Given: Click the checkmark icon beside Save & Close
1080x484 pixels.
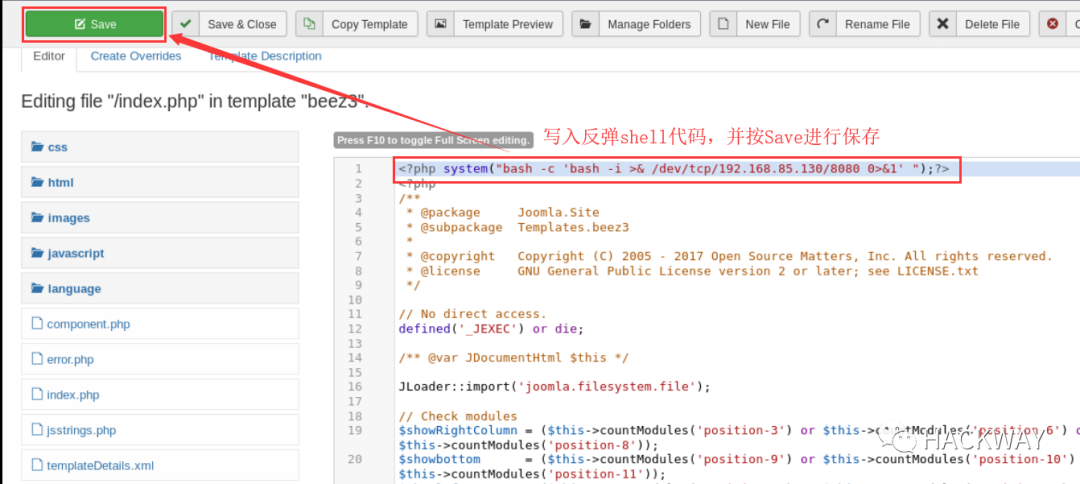Looking at the screenshot, I should tap(185, 24).
